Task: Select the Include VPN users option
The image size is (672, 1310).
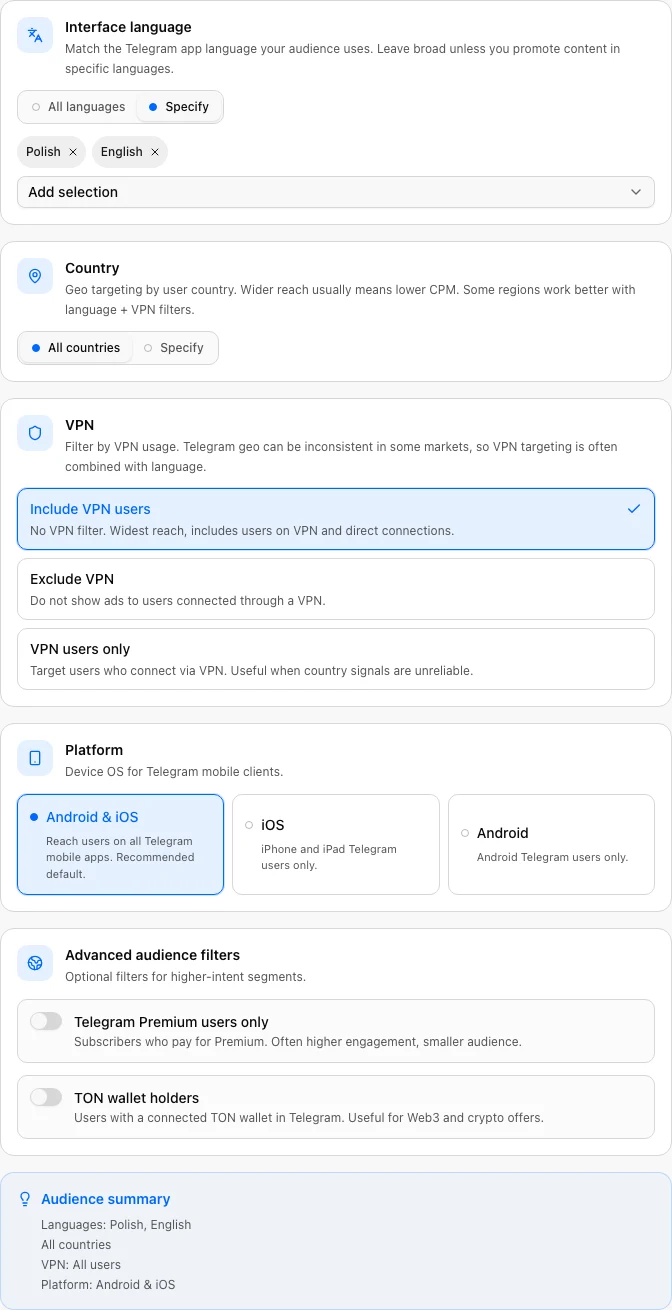Action: [336, 519]
